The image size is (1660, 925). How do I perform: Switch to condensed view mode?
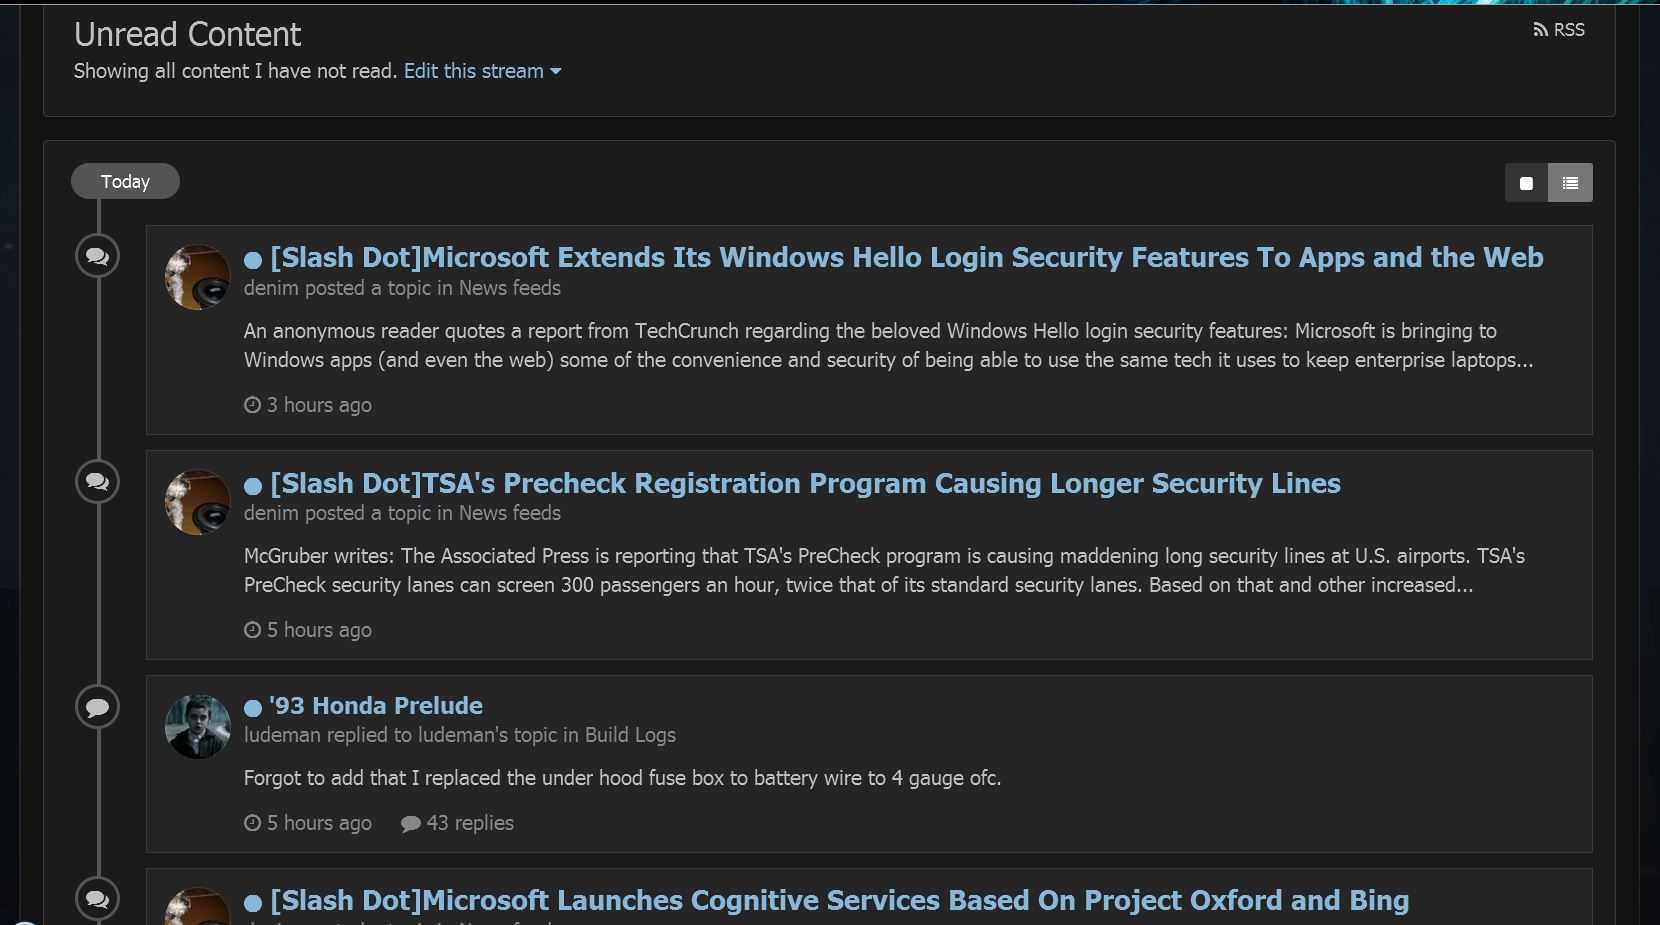coord(1526,183)
